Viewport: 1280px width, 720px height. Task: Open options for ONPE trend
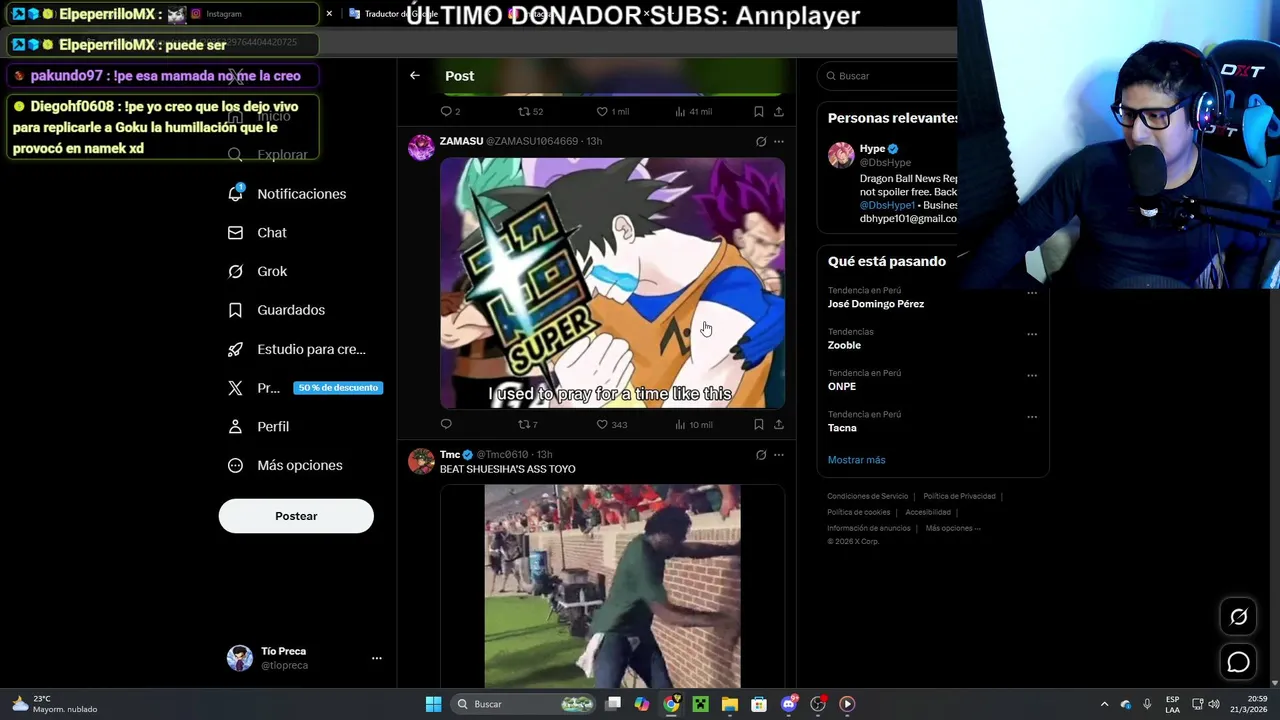click(x=1032, y=376)
